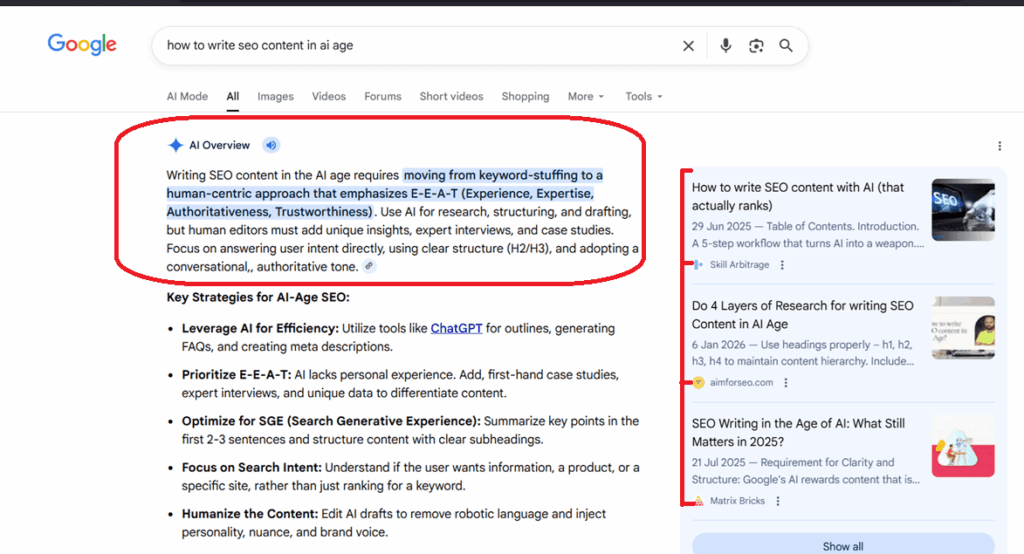Open 'SEO Writing in the Age of AI' result

798,432
